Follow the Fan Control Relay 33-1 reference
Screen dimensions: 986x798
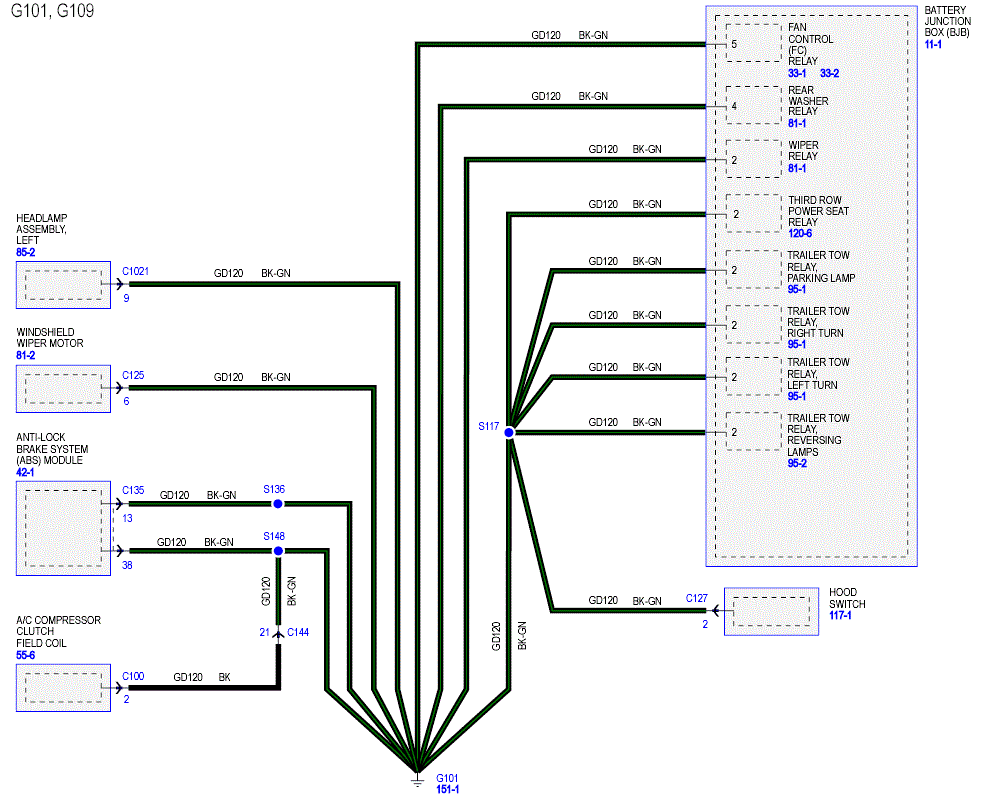click(797, 73)
